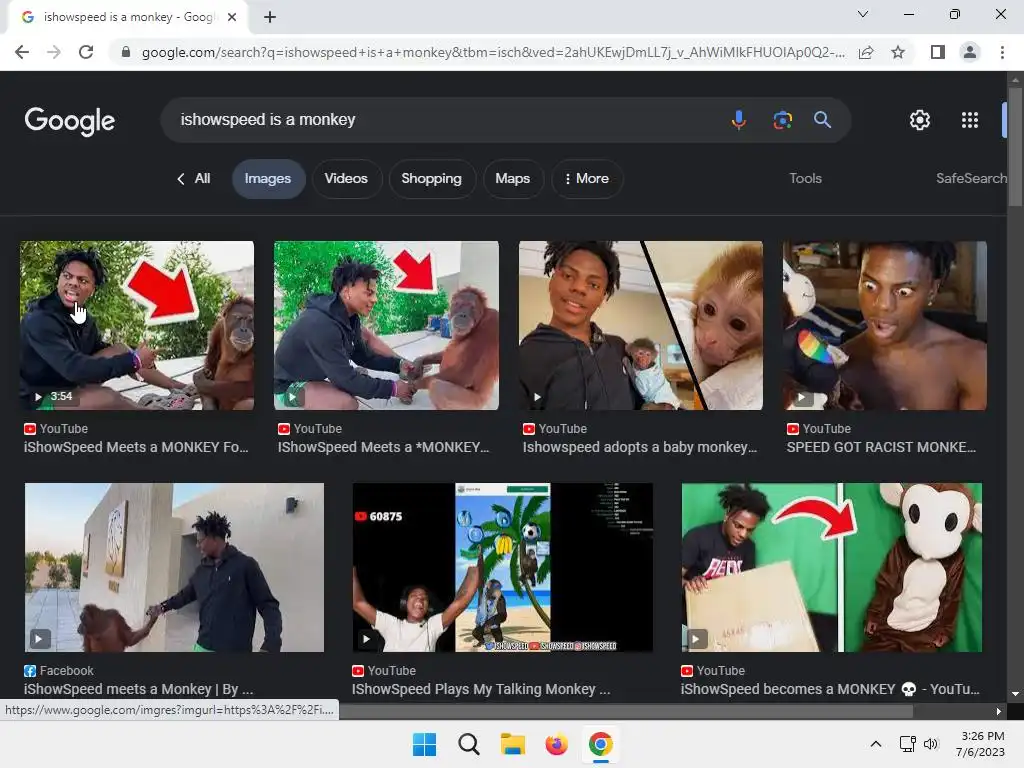Open the Chrome side panel
Viewport: 1024px width, 768px height.
(938, 52)
